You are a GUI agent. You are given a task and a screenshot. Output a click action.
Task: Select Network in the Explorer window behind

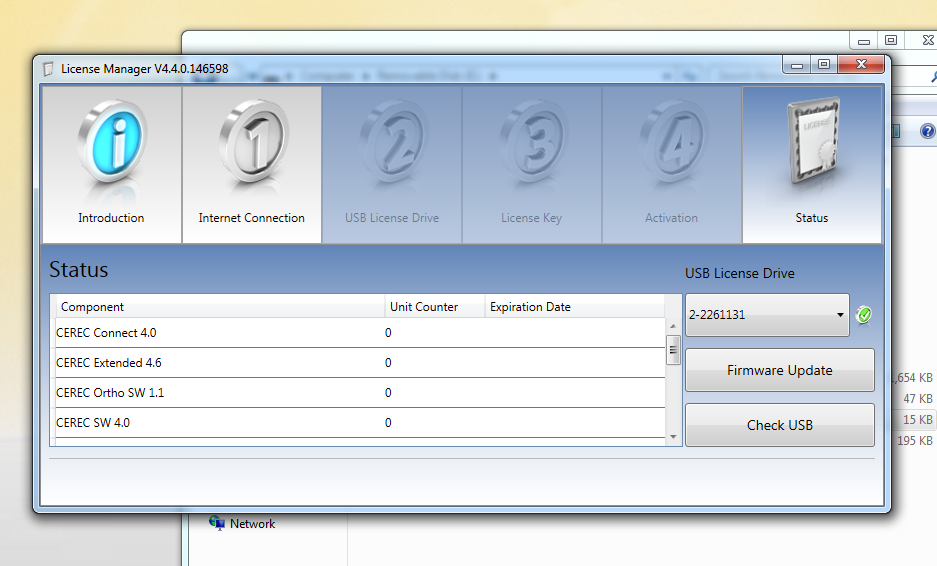click(x=242, y=524)
